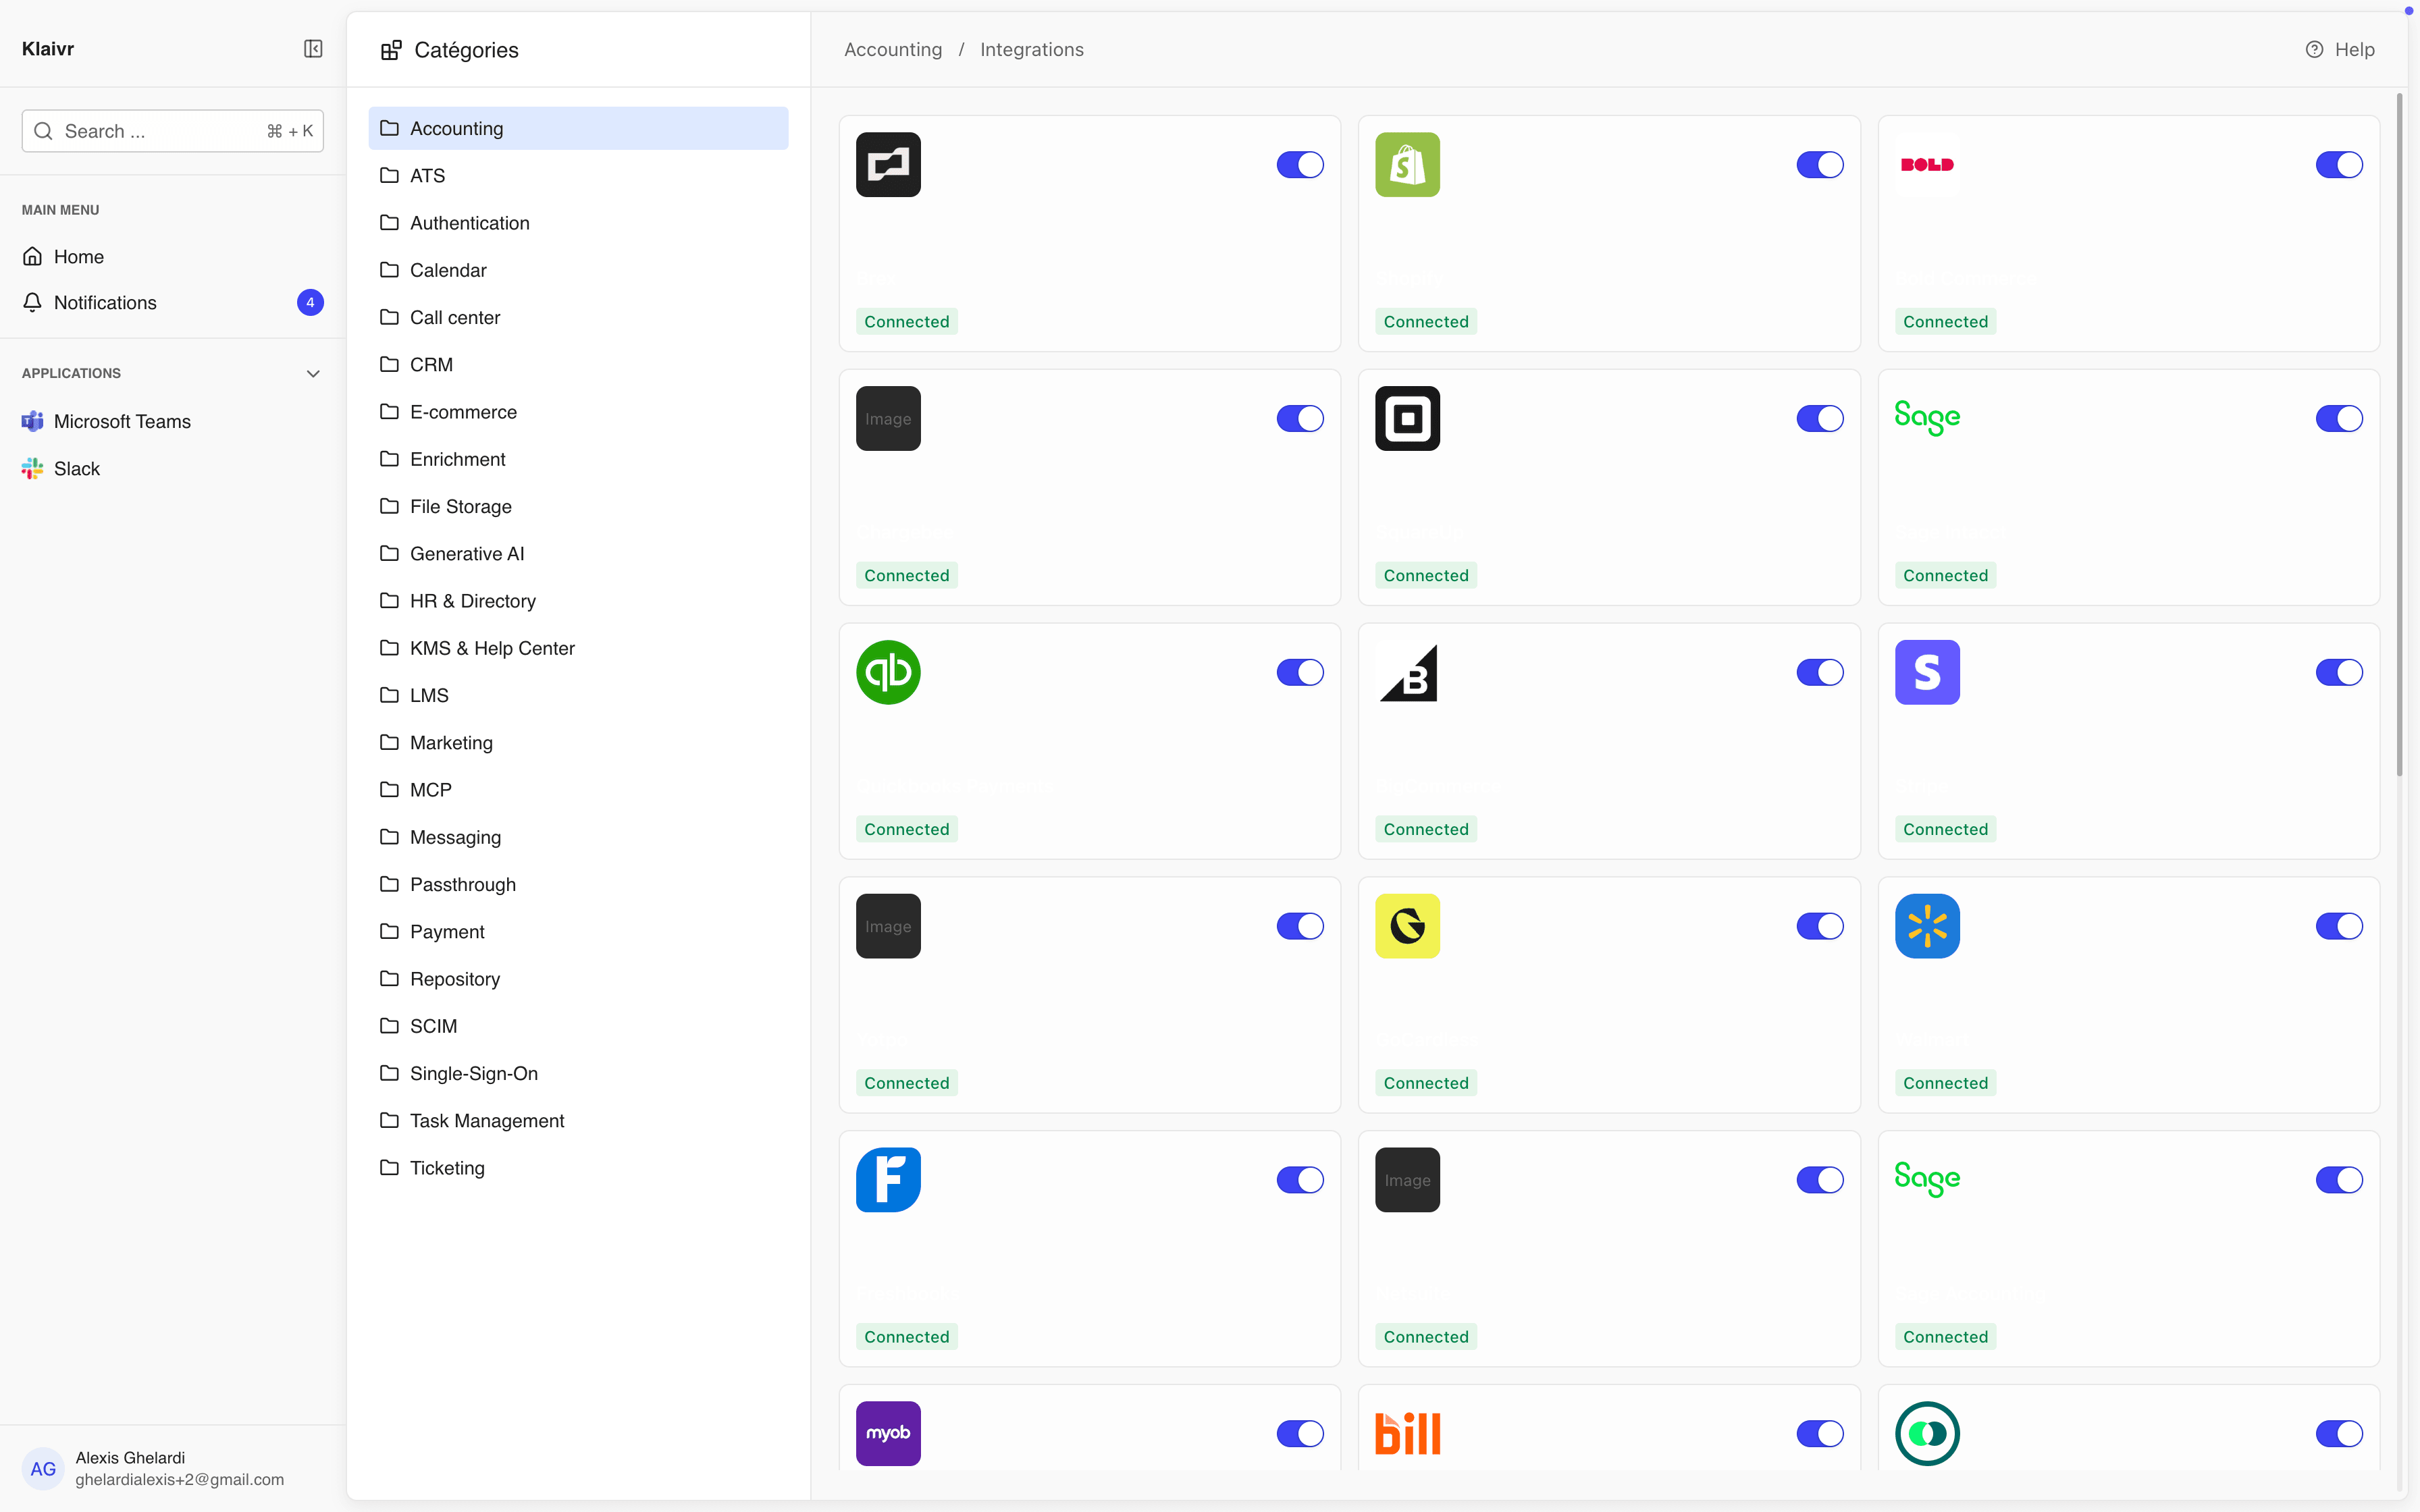2420x1512 pixels.
Task: Click the Connected badge on Stripe card
Action: (1945, 829)
